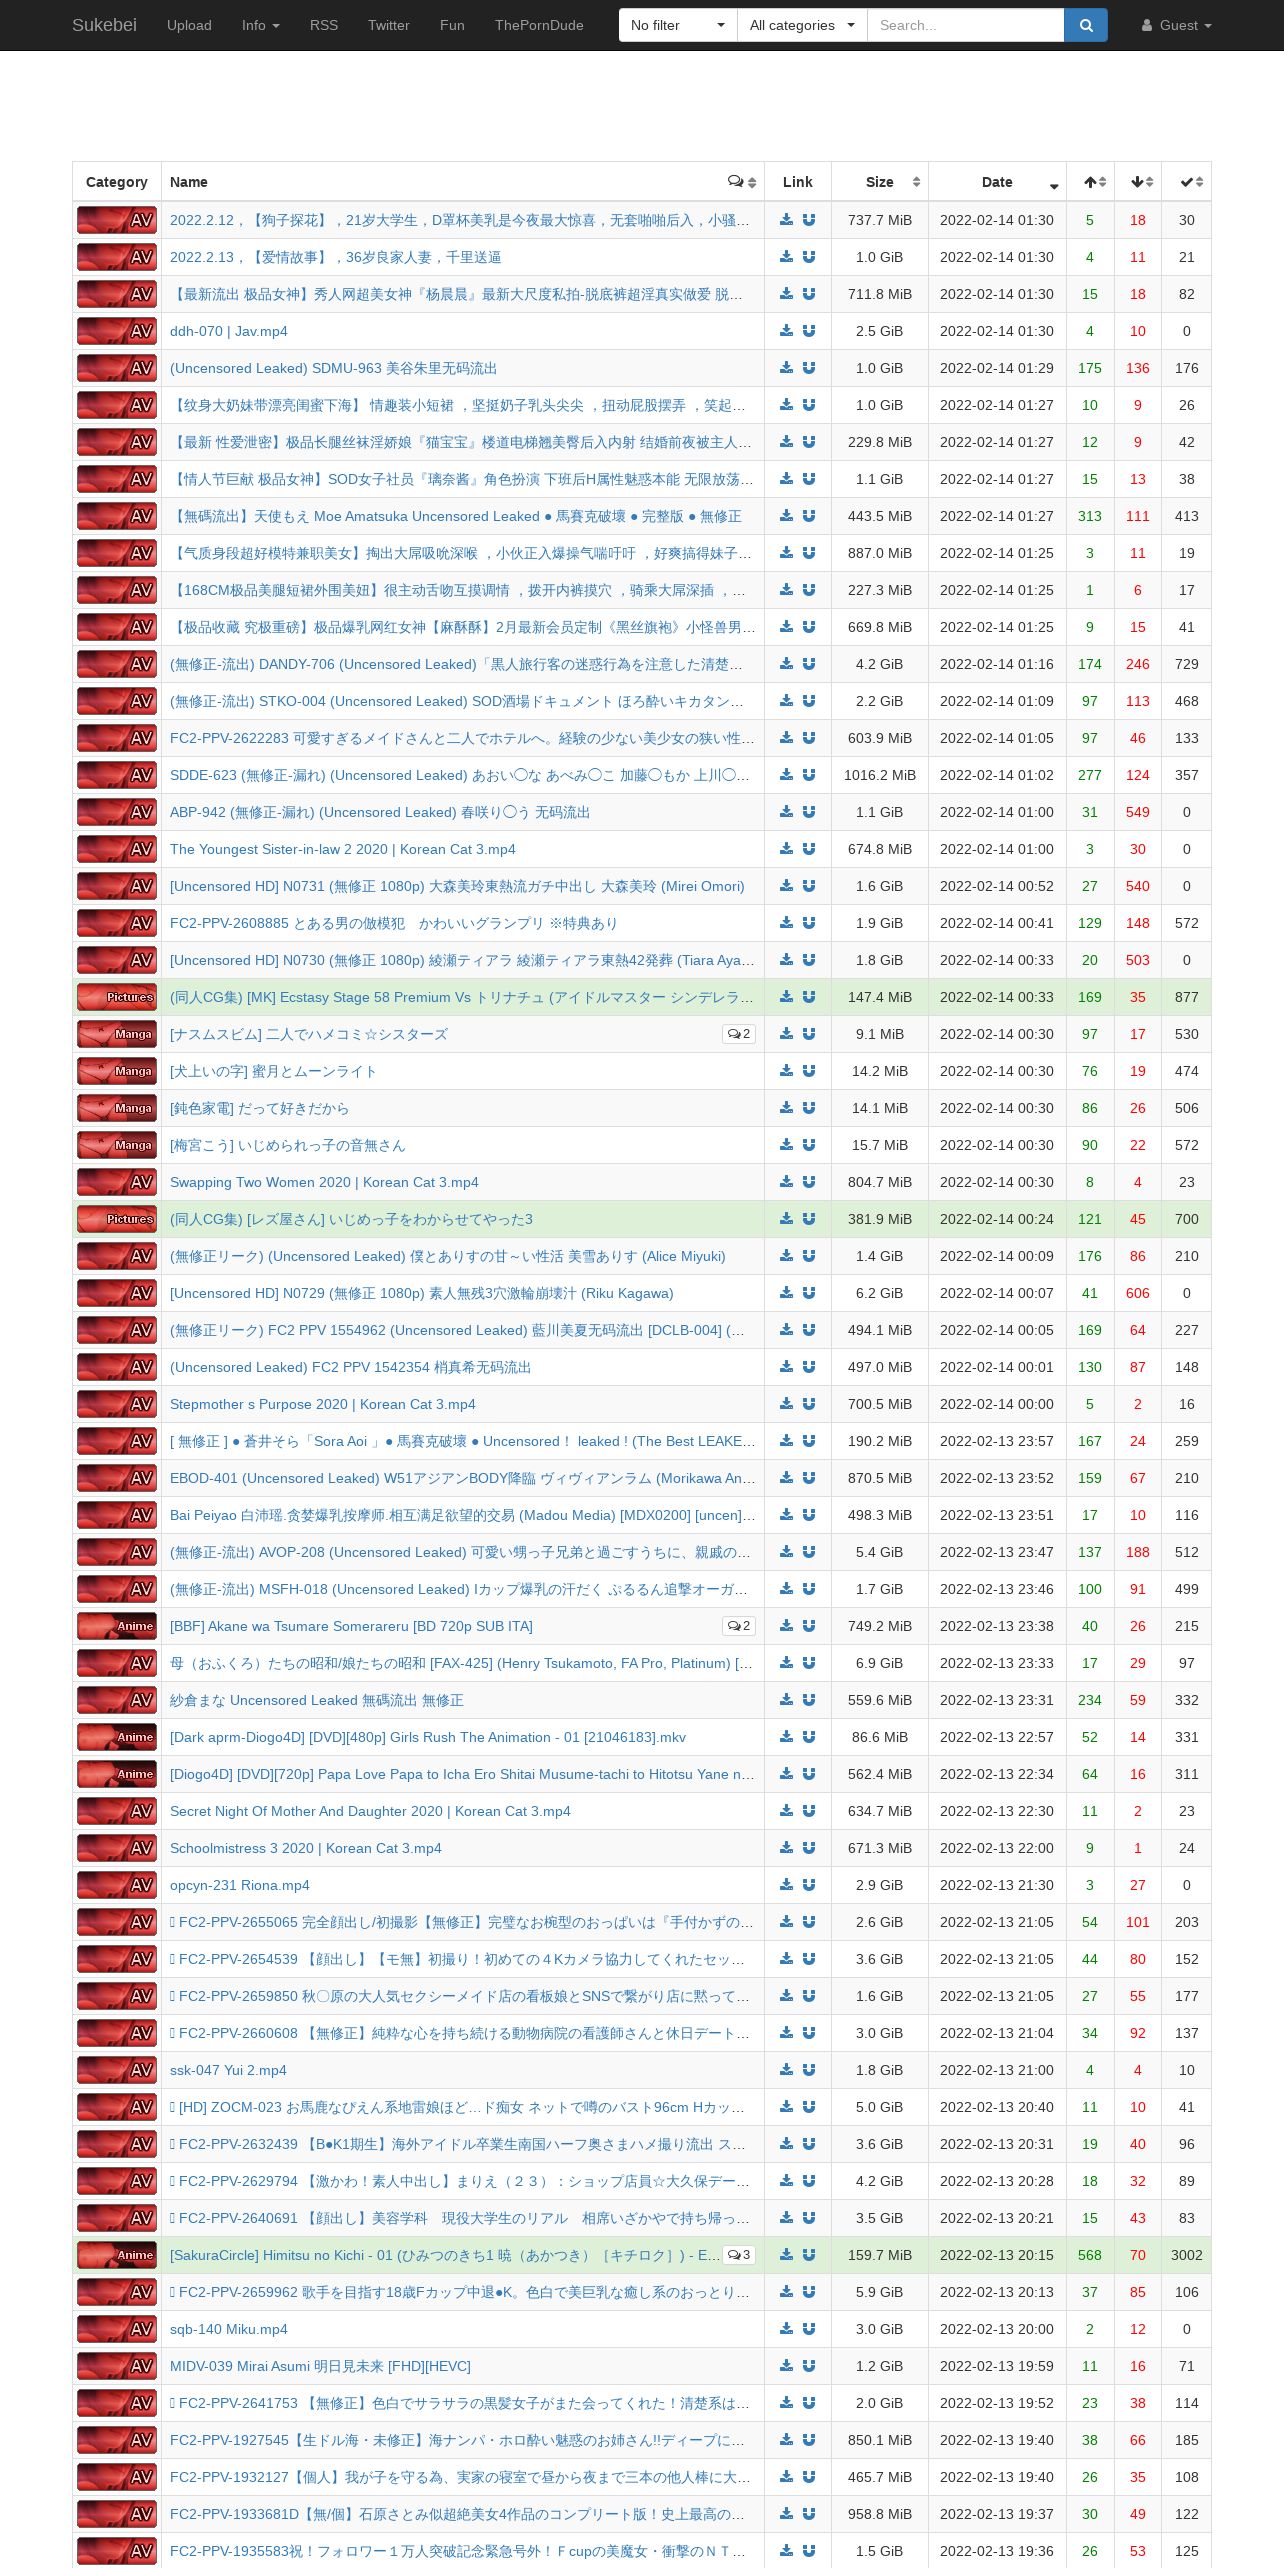Open magnet link for [BBF] Akane wa Tsumare row
The width and height of the screenshot is (1284, 2568).
point(809,1626)
